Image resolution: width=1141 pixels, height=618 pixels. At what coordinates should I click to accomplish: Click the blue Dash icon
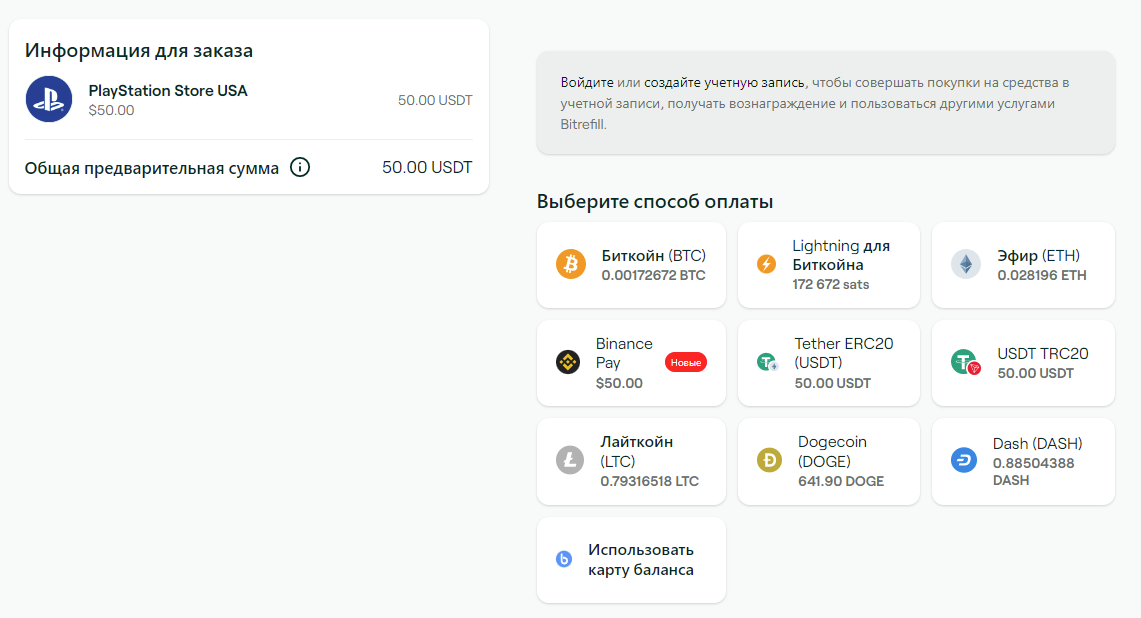pyautogui.click(x=964, y=460)
